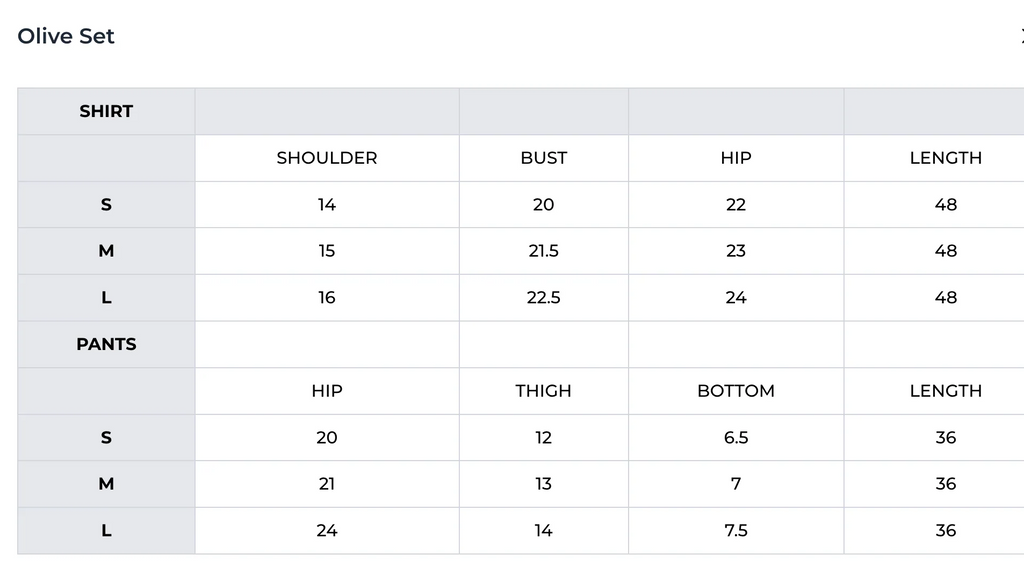Screen dimensions: 1024x583
Task: Click the shirt SHOULDER column header
Action: tap(327, 158)
